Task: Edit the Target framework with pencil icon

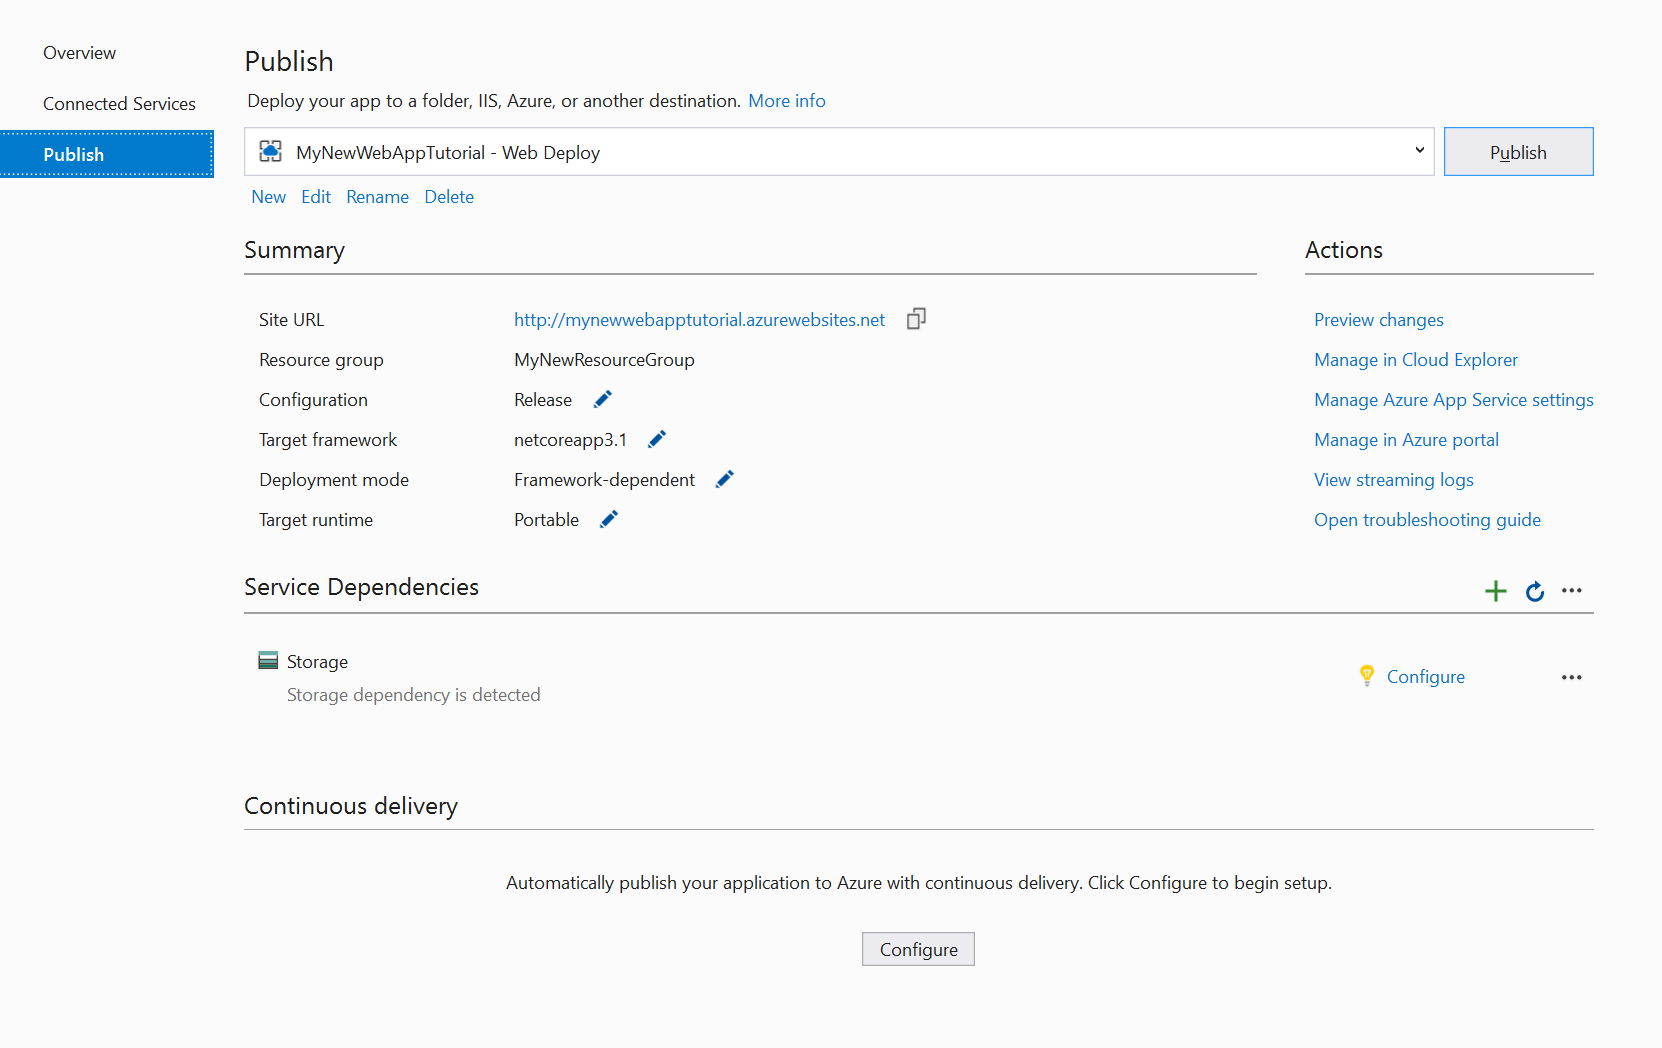Action: pyautogui.click(x=657, y=439)
